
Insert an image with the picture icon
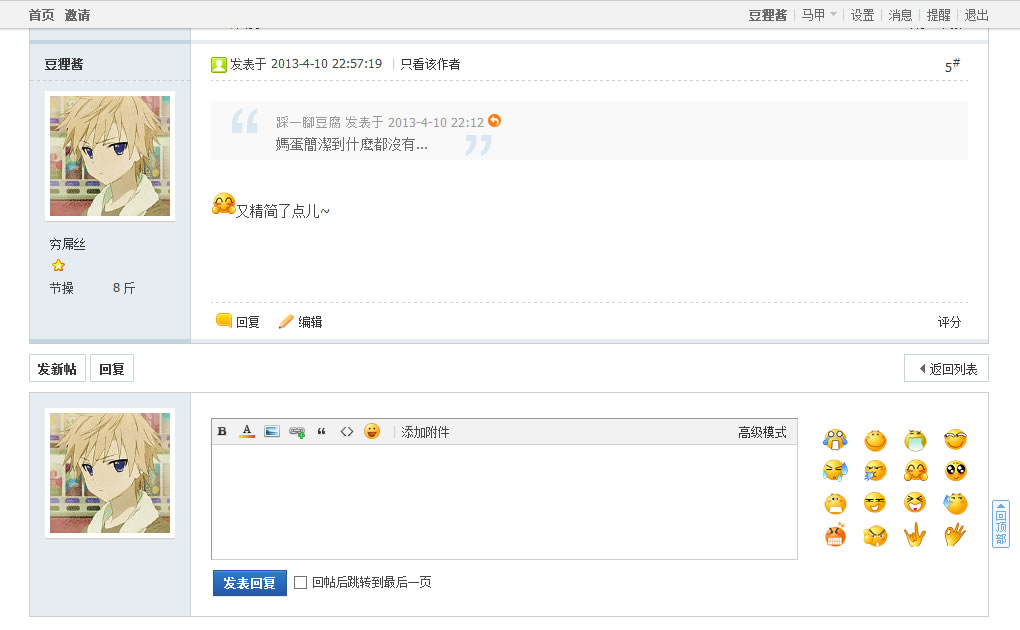click(272, 431)
